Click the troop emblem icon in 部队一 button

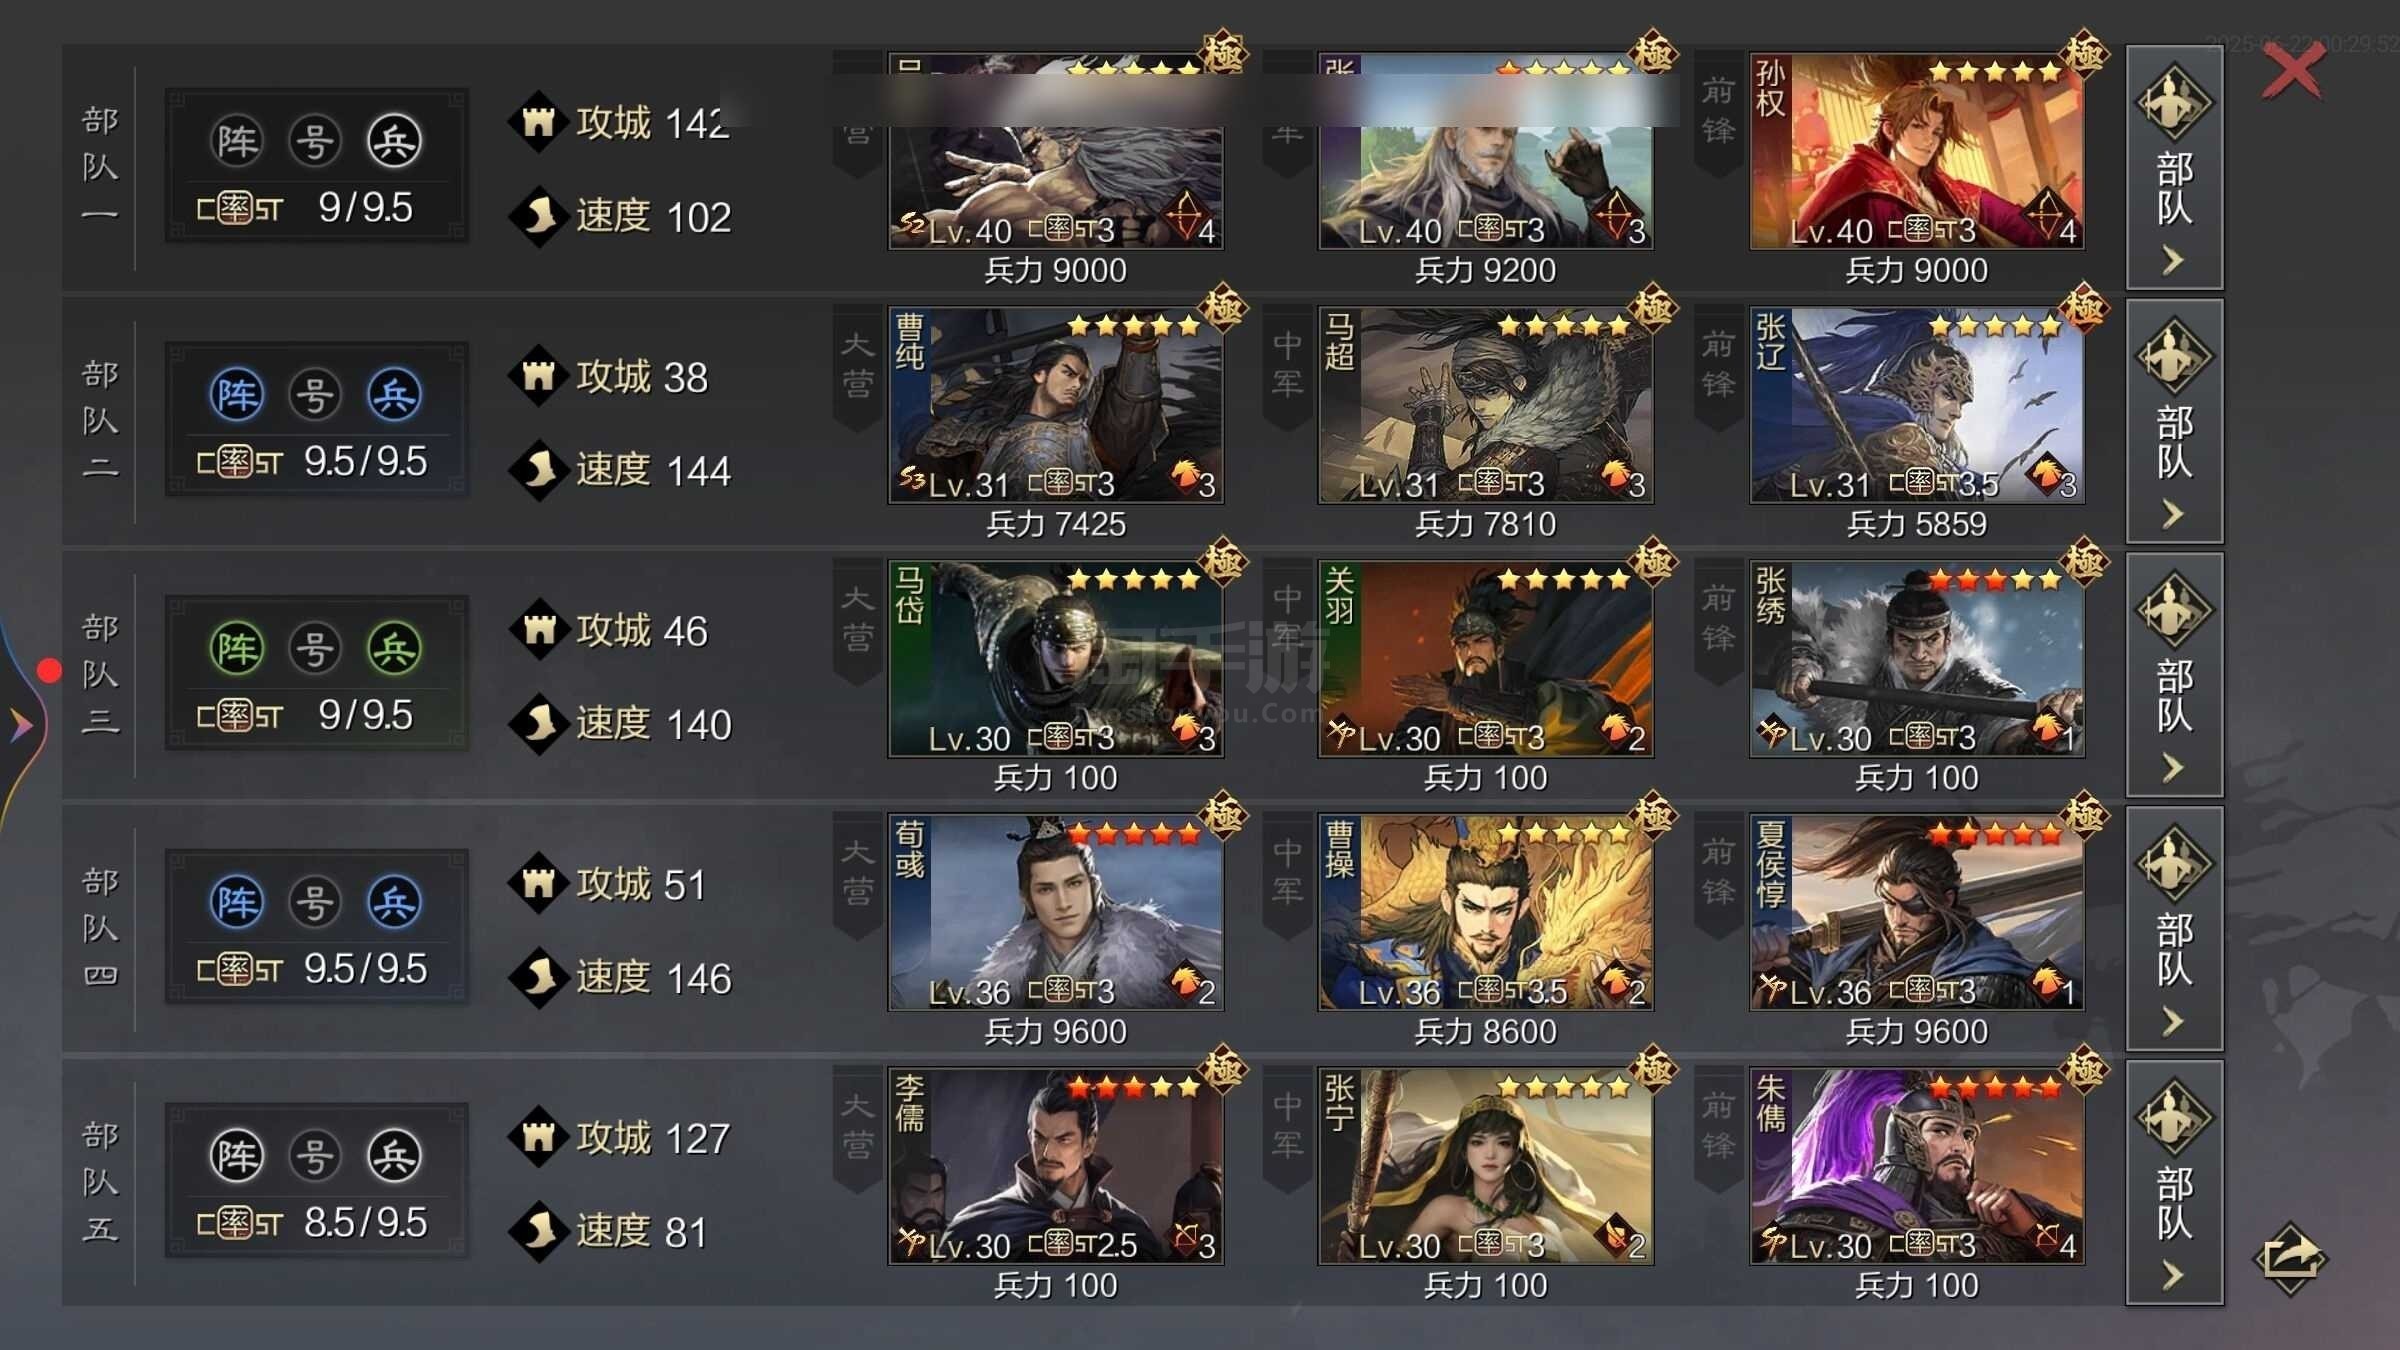(x=2174, y=102)
